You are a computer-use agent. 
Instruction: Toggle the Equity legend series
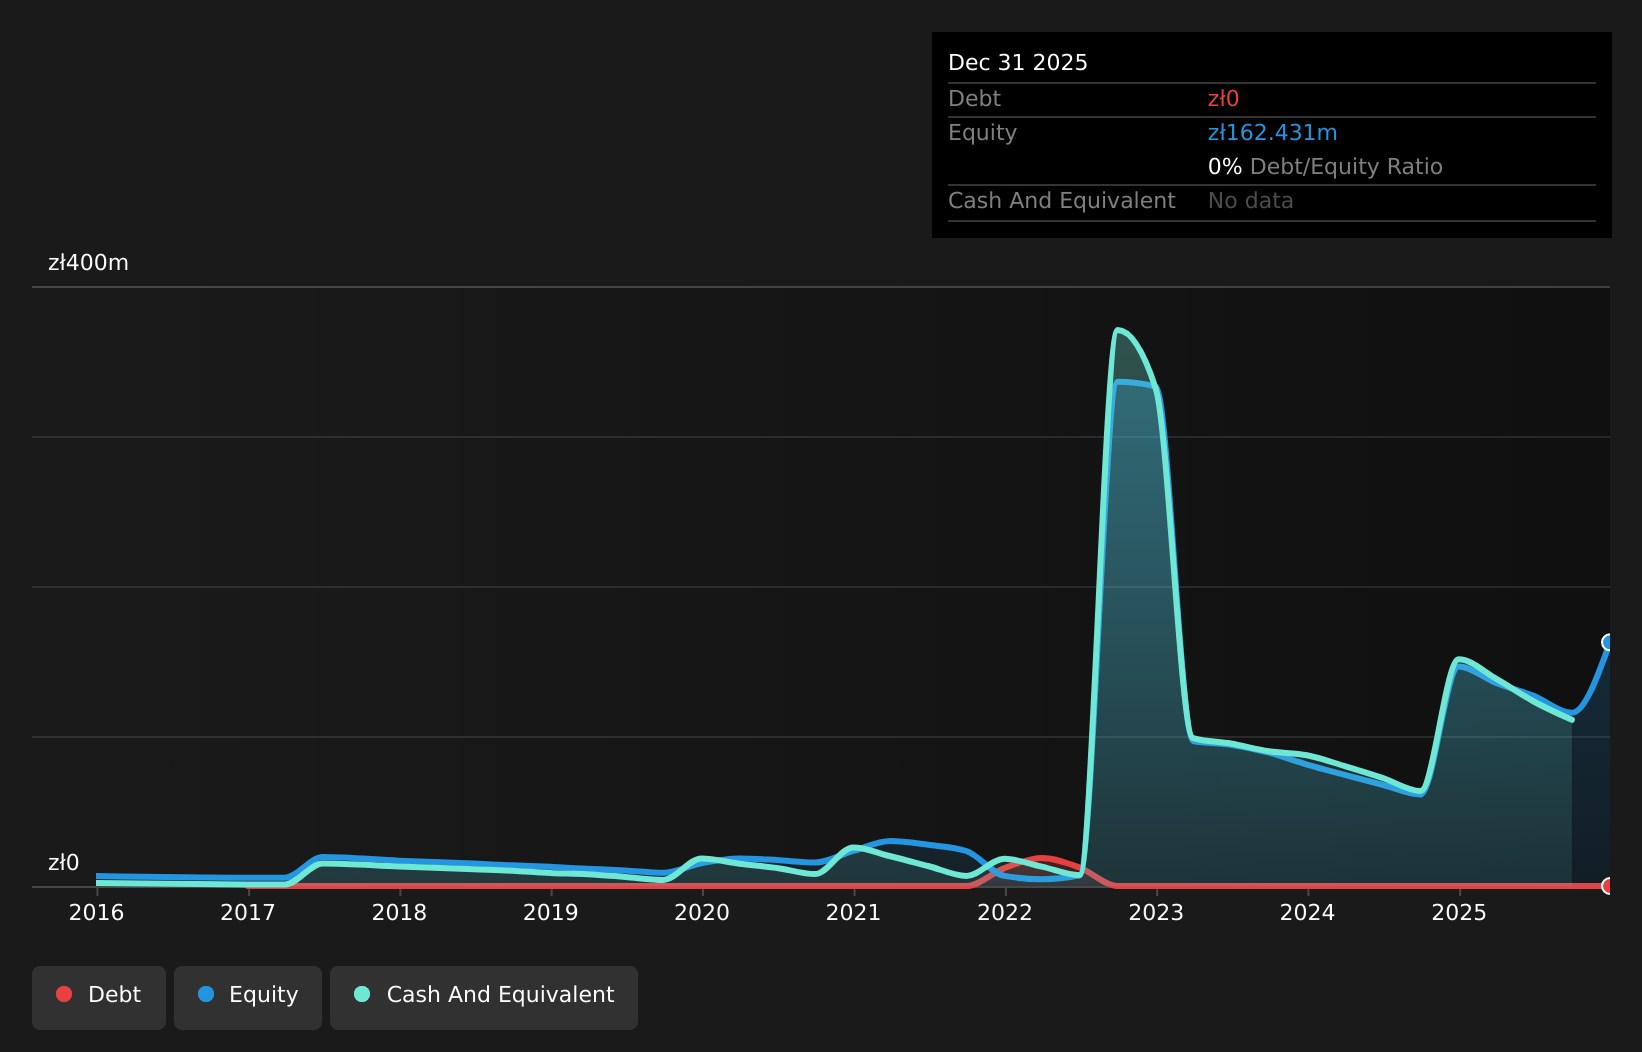(x=248, y=997)
